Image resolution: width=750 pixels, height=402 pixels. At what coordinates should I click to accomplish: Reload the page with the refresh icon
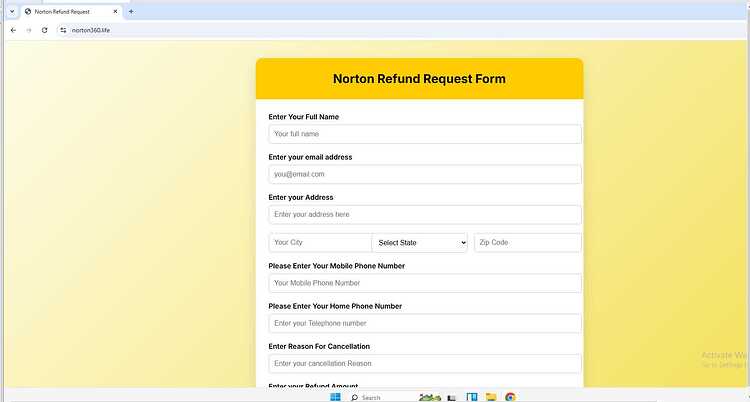44,30
